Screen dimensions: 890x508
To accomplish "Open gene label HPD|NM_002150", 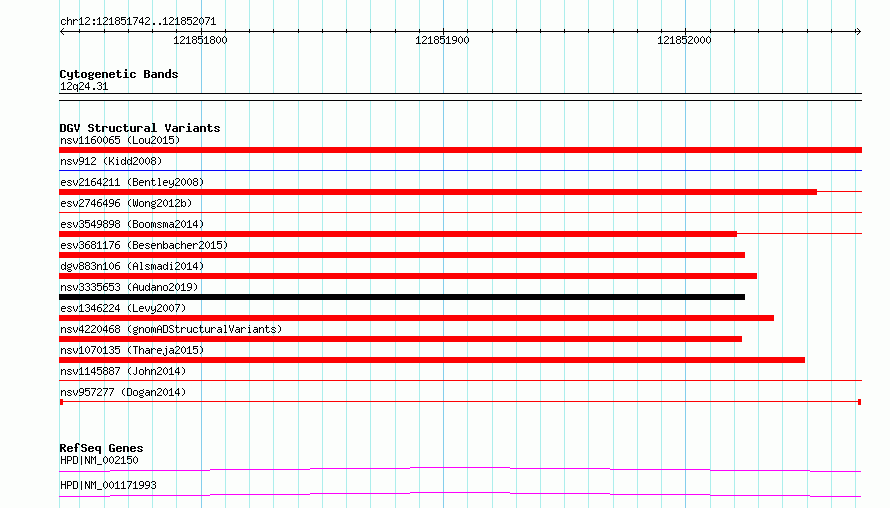I will coord(99,460).
